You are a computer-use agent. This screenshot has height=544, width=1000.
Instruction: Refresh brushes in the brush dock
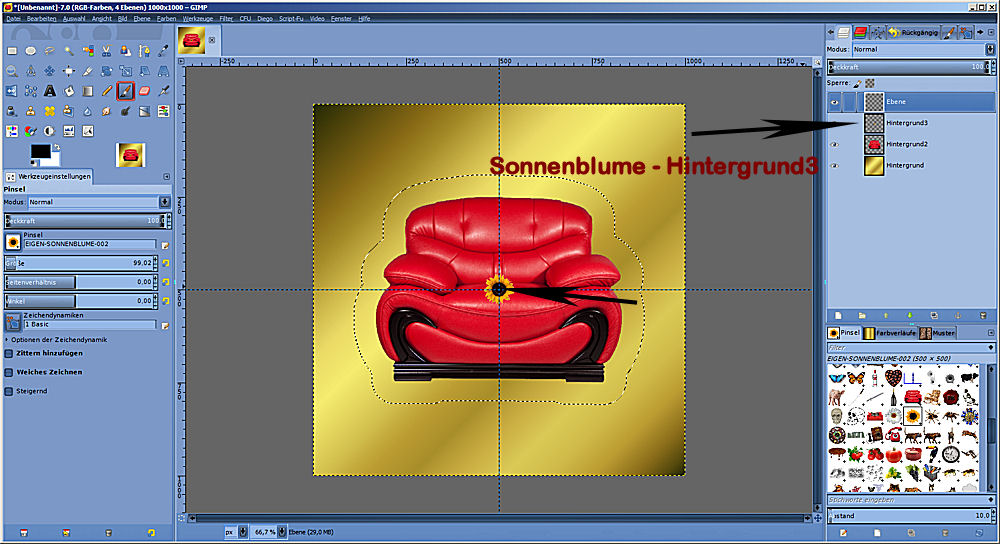979,533
